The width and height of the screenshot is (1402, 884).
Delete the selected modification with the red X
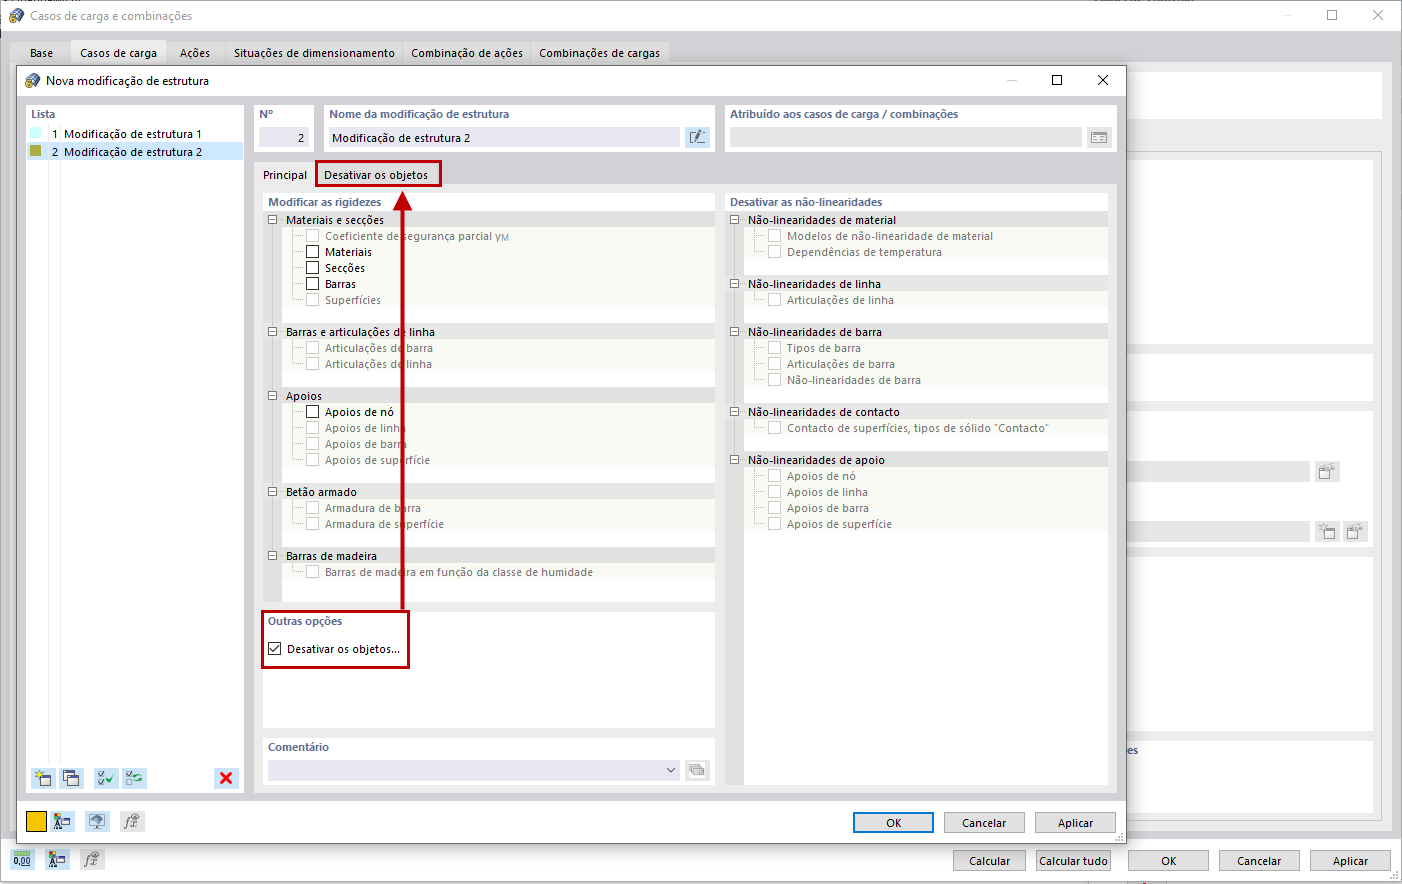226,778
